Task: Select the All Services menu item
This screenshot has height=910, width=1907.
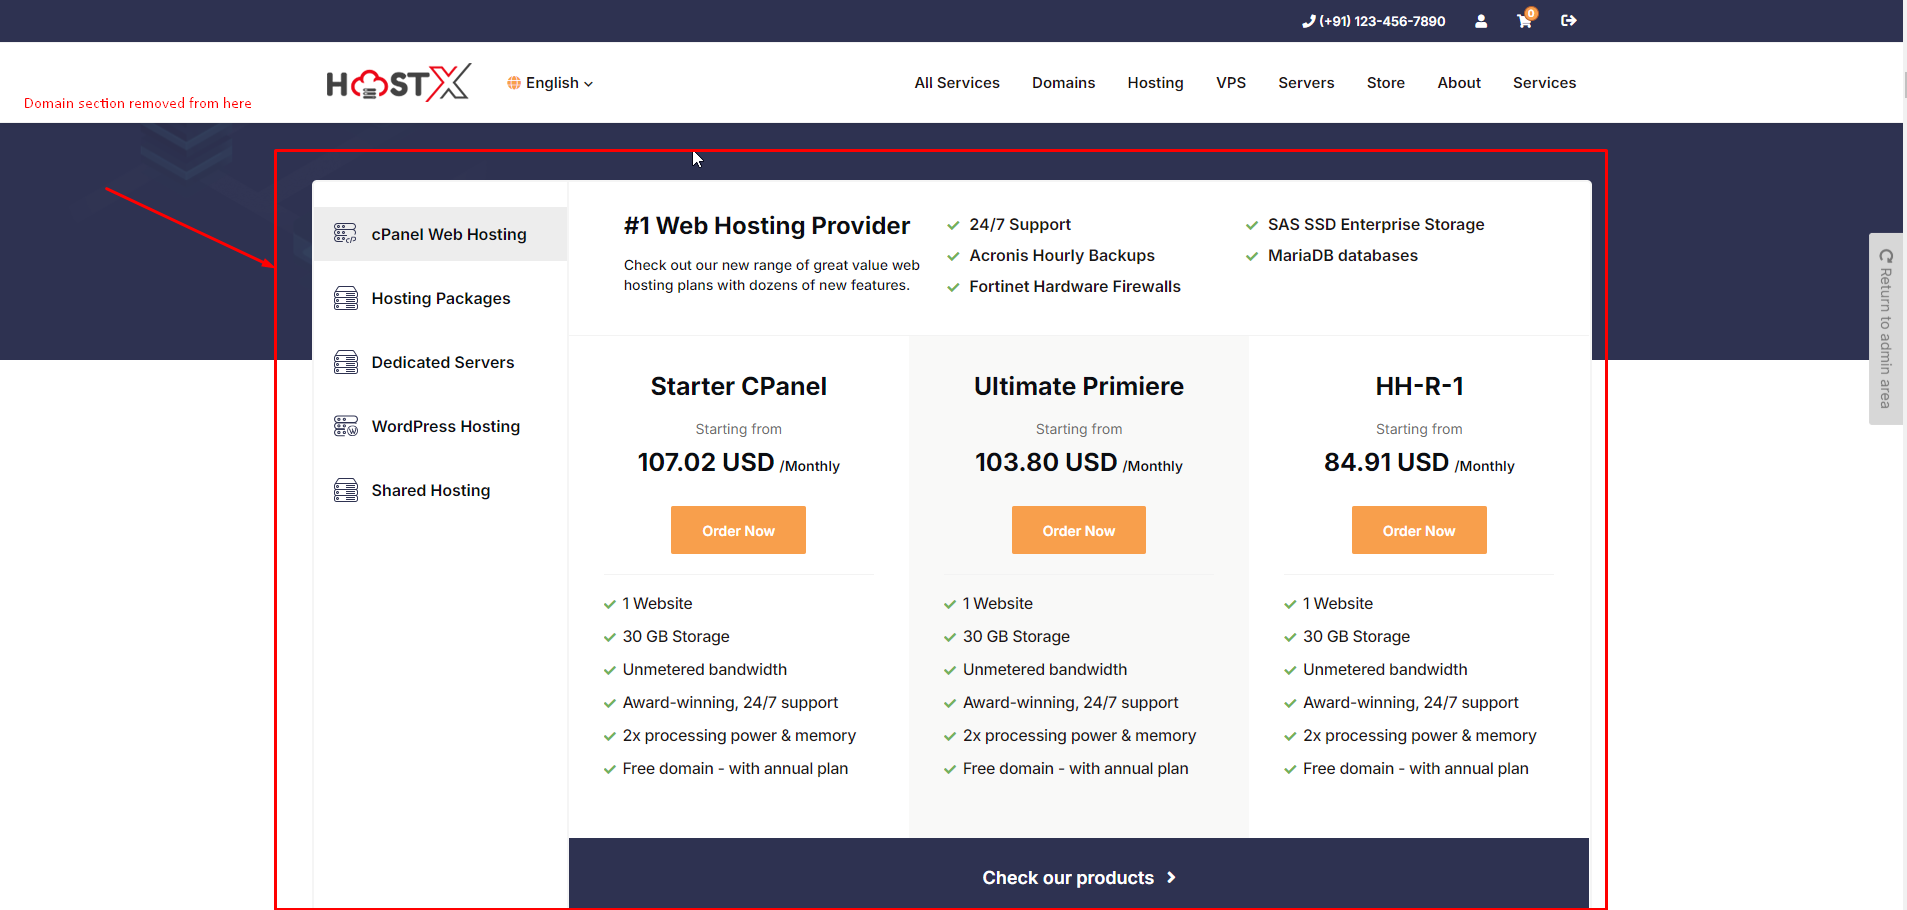Action: (956, 83)
